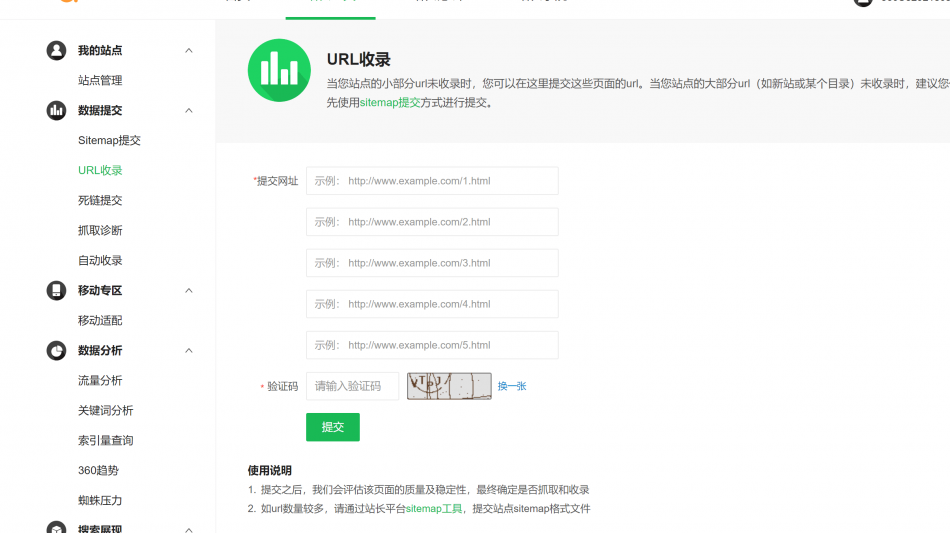Click the 我的站点 user icon
950x533 pixels.
56,50
